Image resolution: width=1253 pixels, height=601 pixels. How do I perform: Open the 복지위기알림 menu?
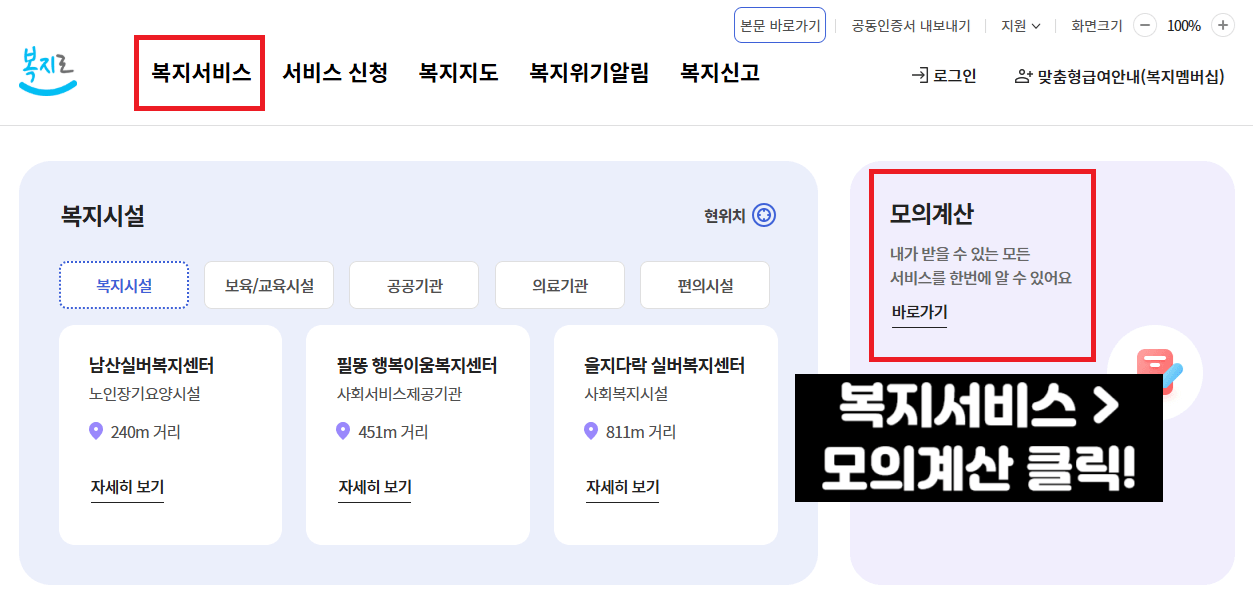tap(589, 73)
